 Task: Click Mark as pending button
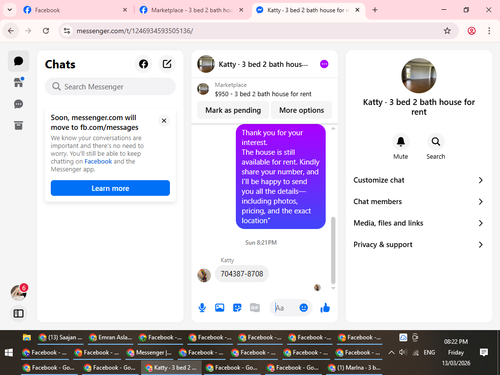coord(233,110)
